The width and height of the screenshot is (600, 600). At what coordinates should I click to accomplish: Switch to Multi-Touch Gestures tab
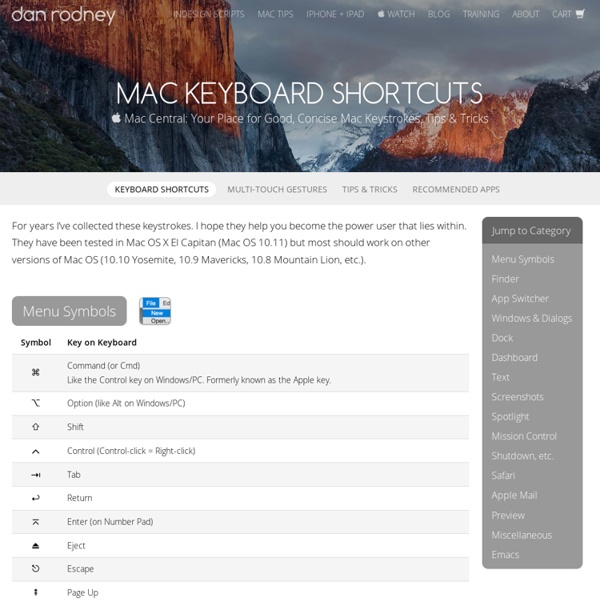click(277, 189)
